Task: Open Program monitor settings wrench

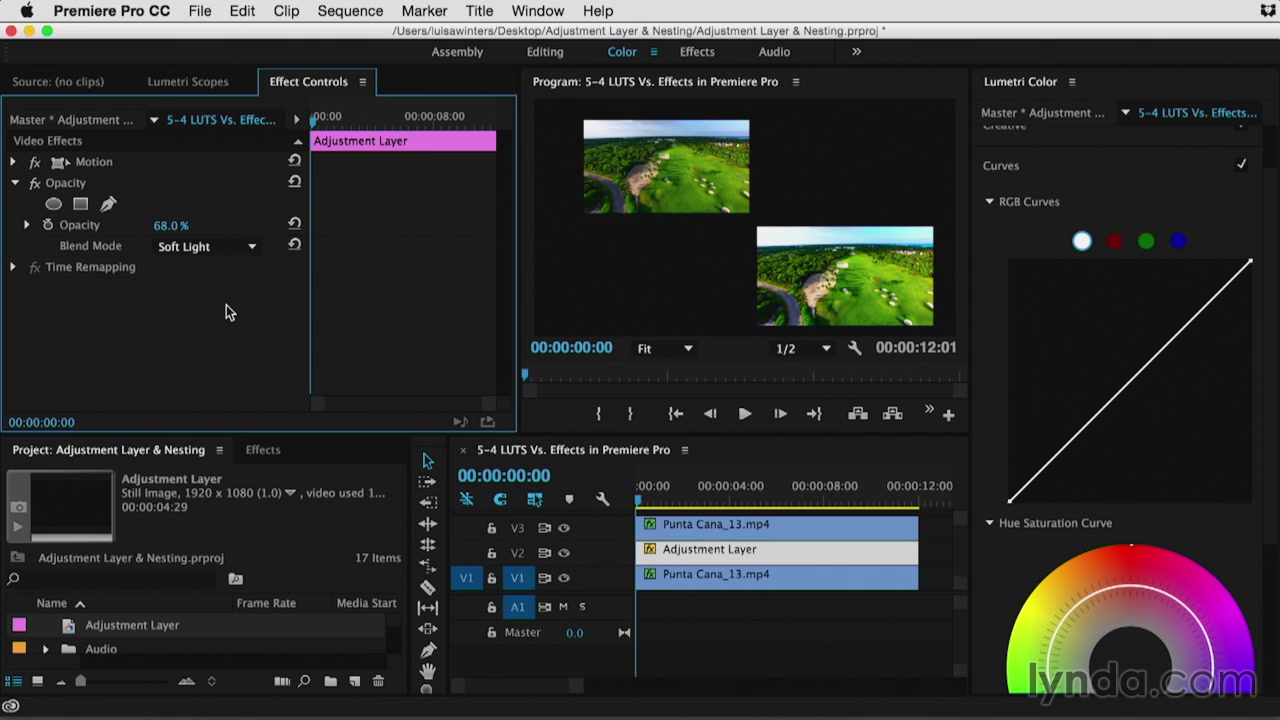Action: click(x=854, y=348)
